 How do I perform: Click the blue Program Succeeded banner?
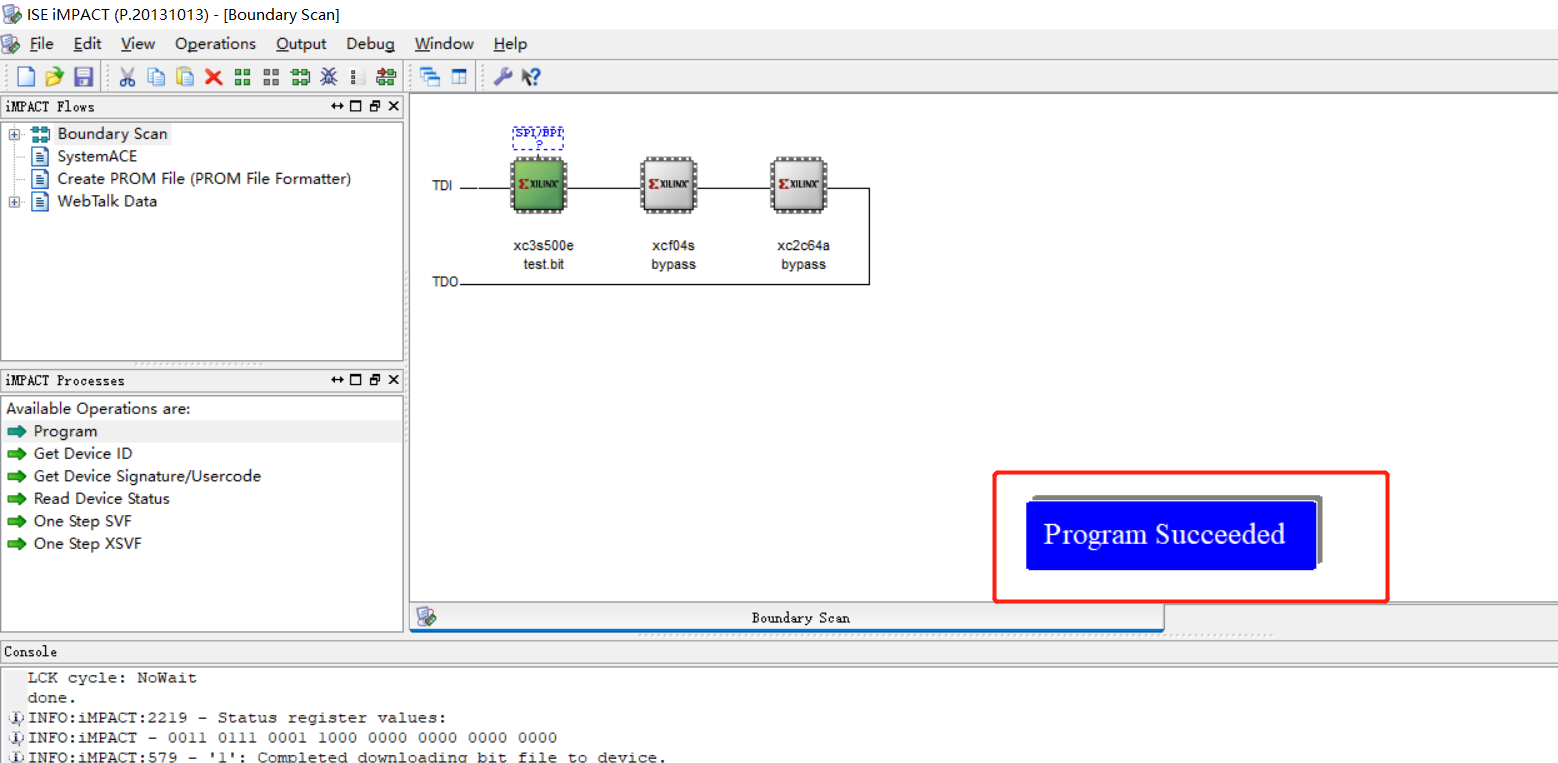(1171, 535)
